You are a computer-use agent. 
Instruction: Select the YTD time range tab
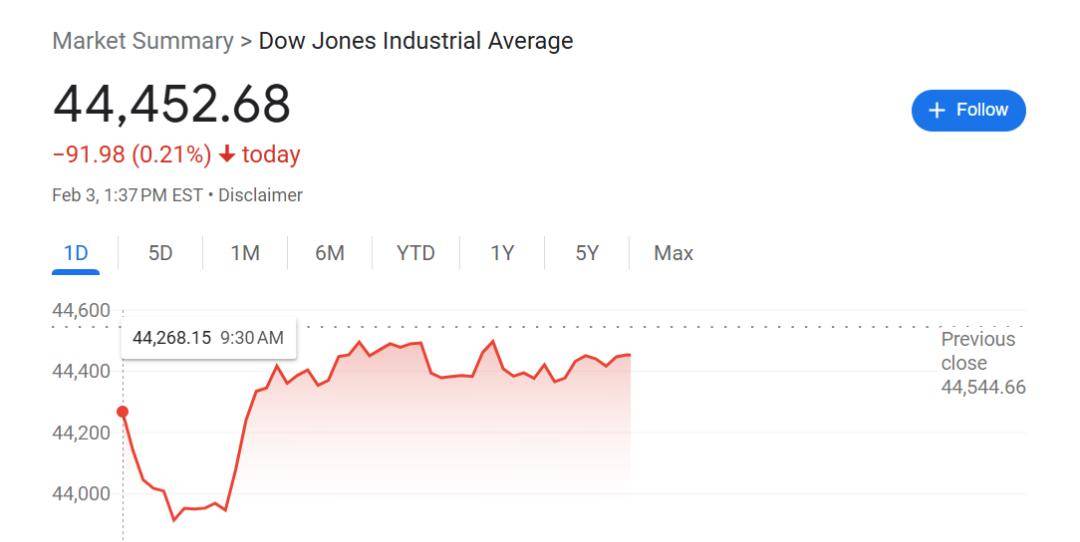[415, 253]
